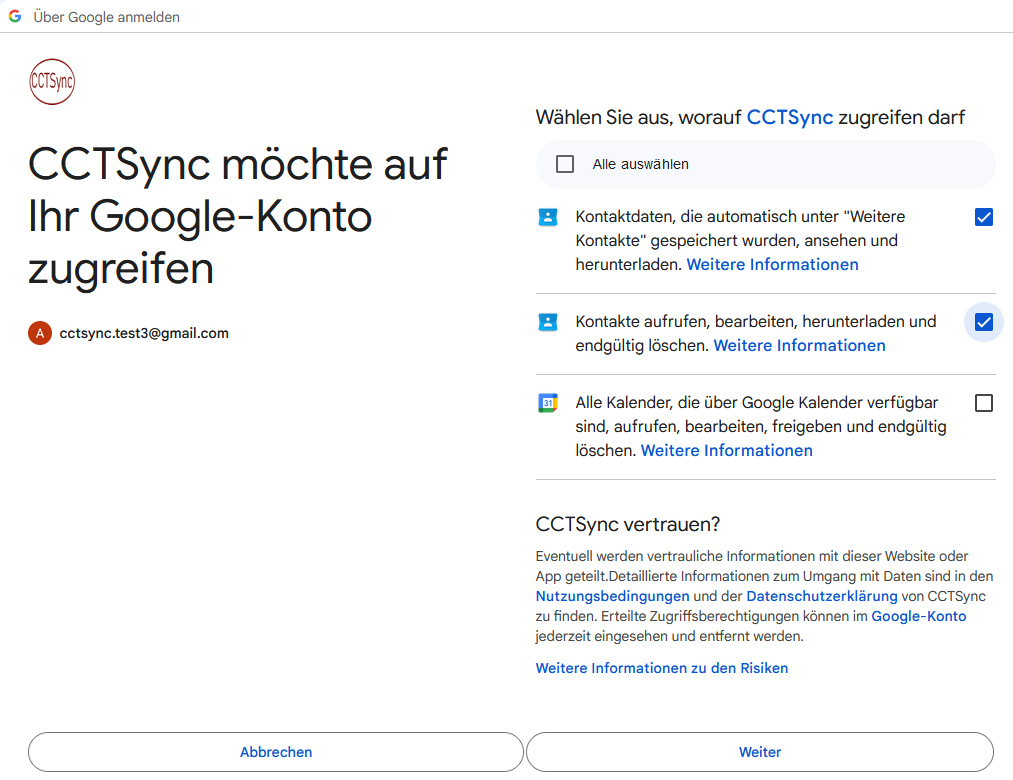Viewport: 1013px width, 780px height.
Task: Open the Datenschutzerklärung link
Action: pos(822,596)
